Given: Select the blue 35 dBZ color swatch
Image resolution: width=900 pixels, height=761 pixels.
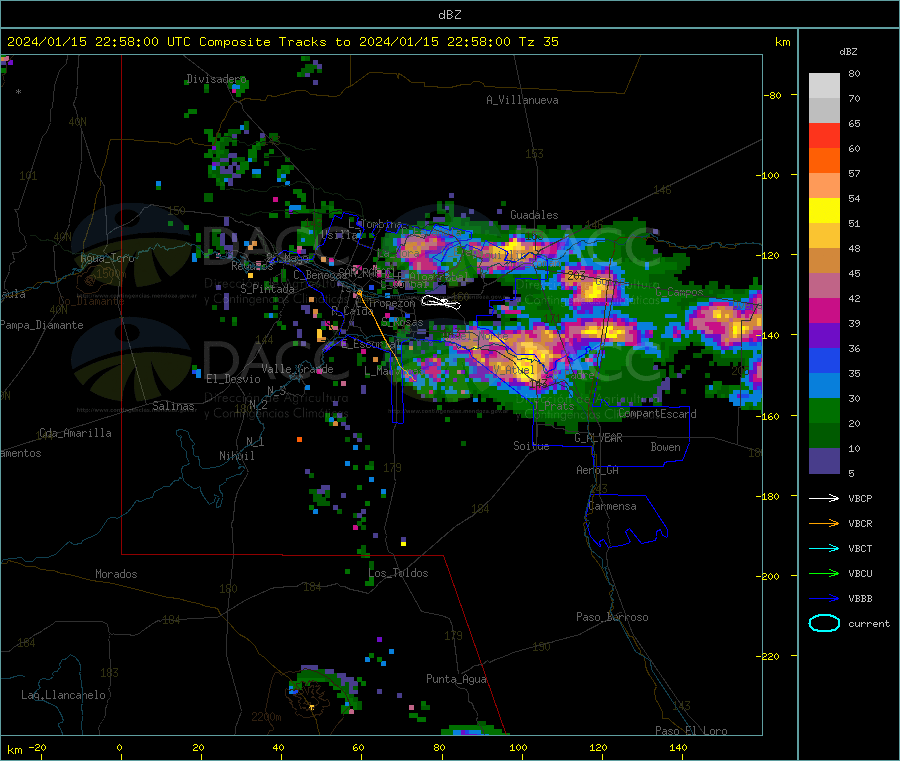Looking at the screenshot, I should tap(824, 360).
